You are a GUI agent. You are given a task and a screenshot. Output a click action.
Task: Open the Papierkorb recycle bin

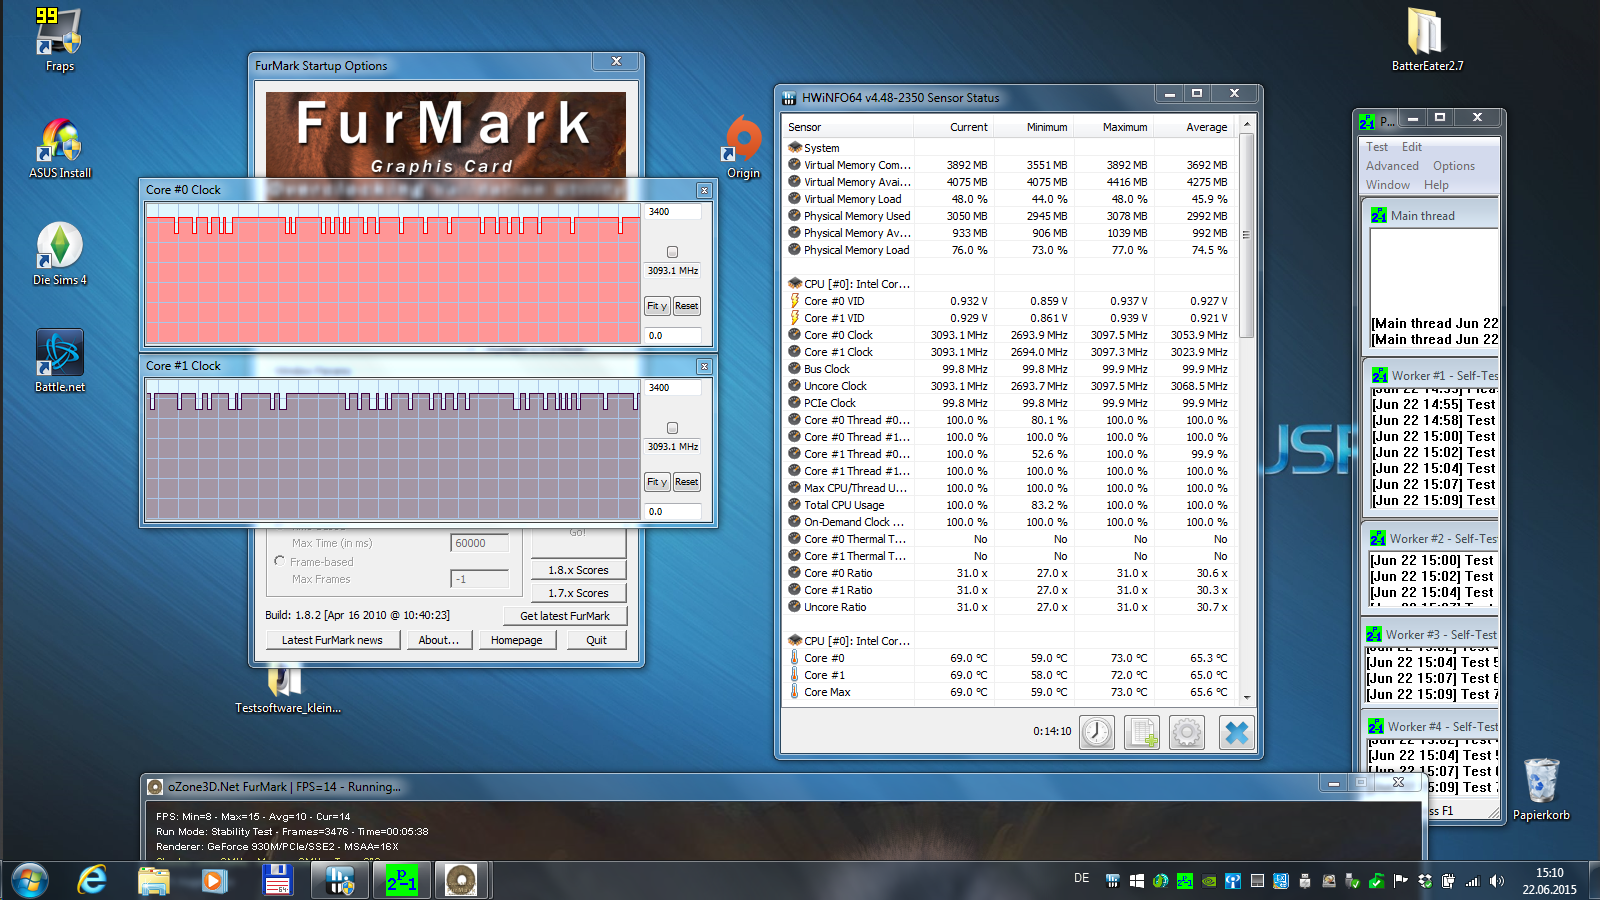[x=1541, y=790]
